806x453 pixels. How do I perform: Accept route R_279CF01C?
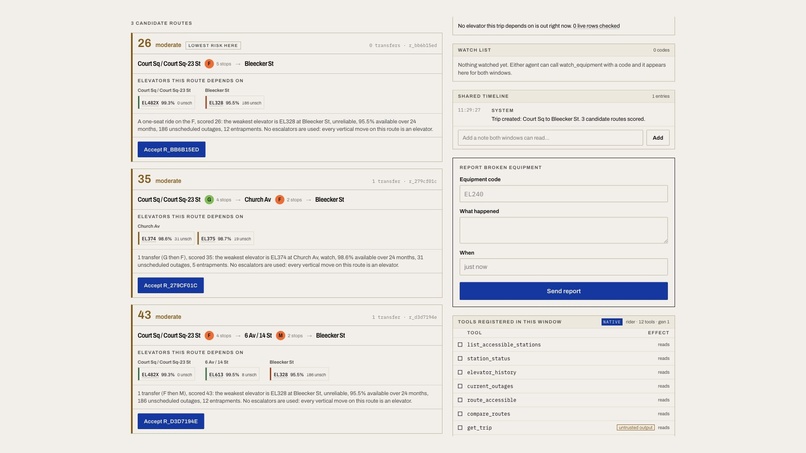[x=171, y=285]
